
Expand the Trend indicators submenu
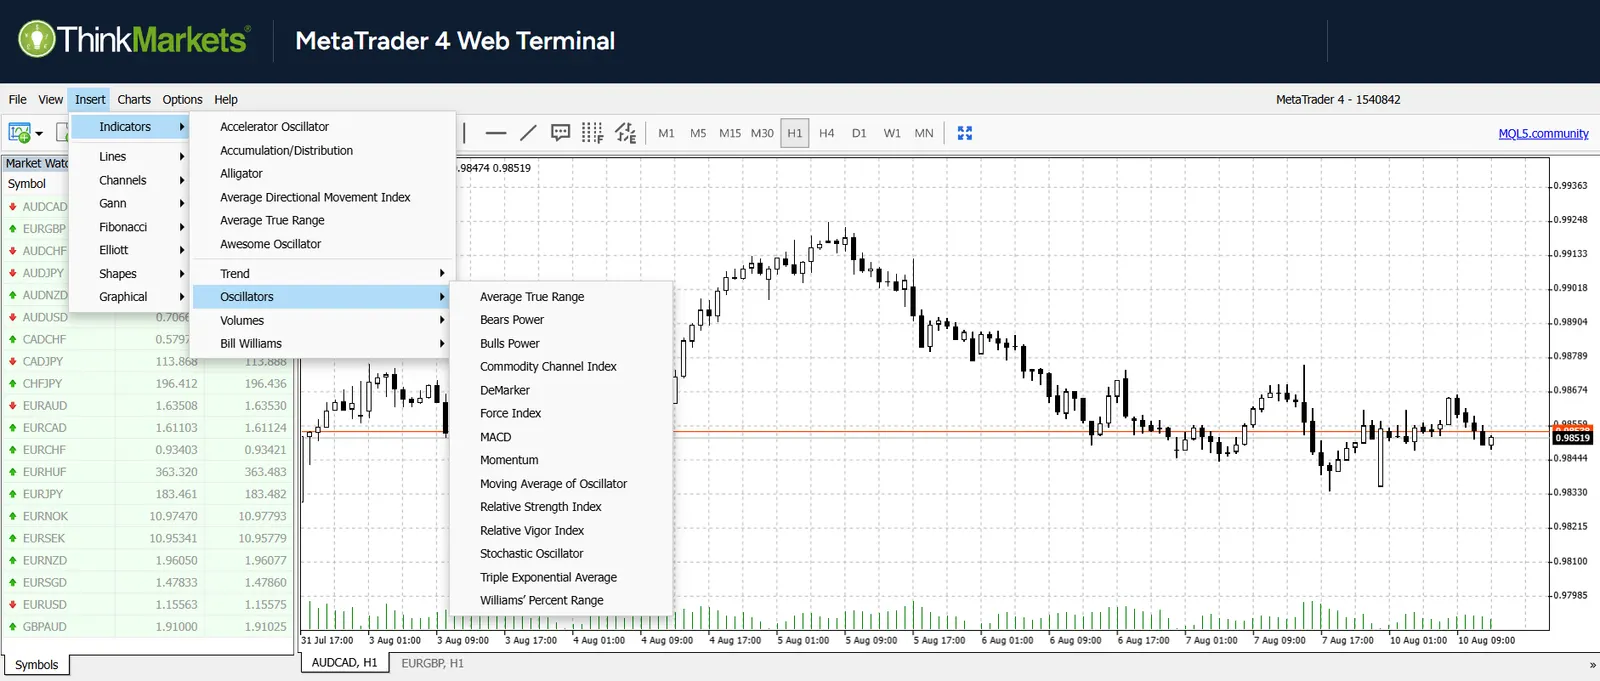(323, 274)
